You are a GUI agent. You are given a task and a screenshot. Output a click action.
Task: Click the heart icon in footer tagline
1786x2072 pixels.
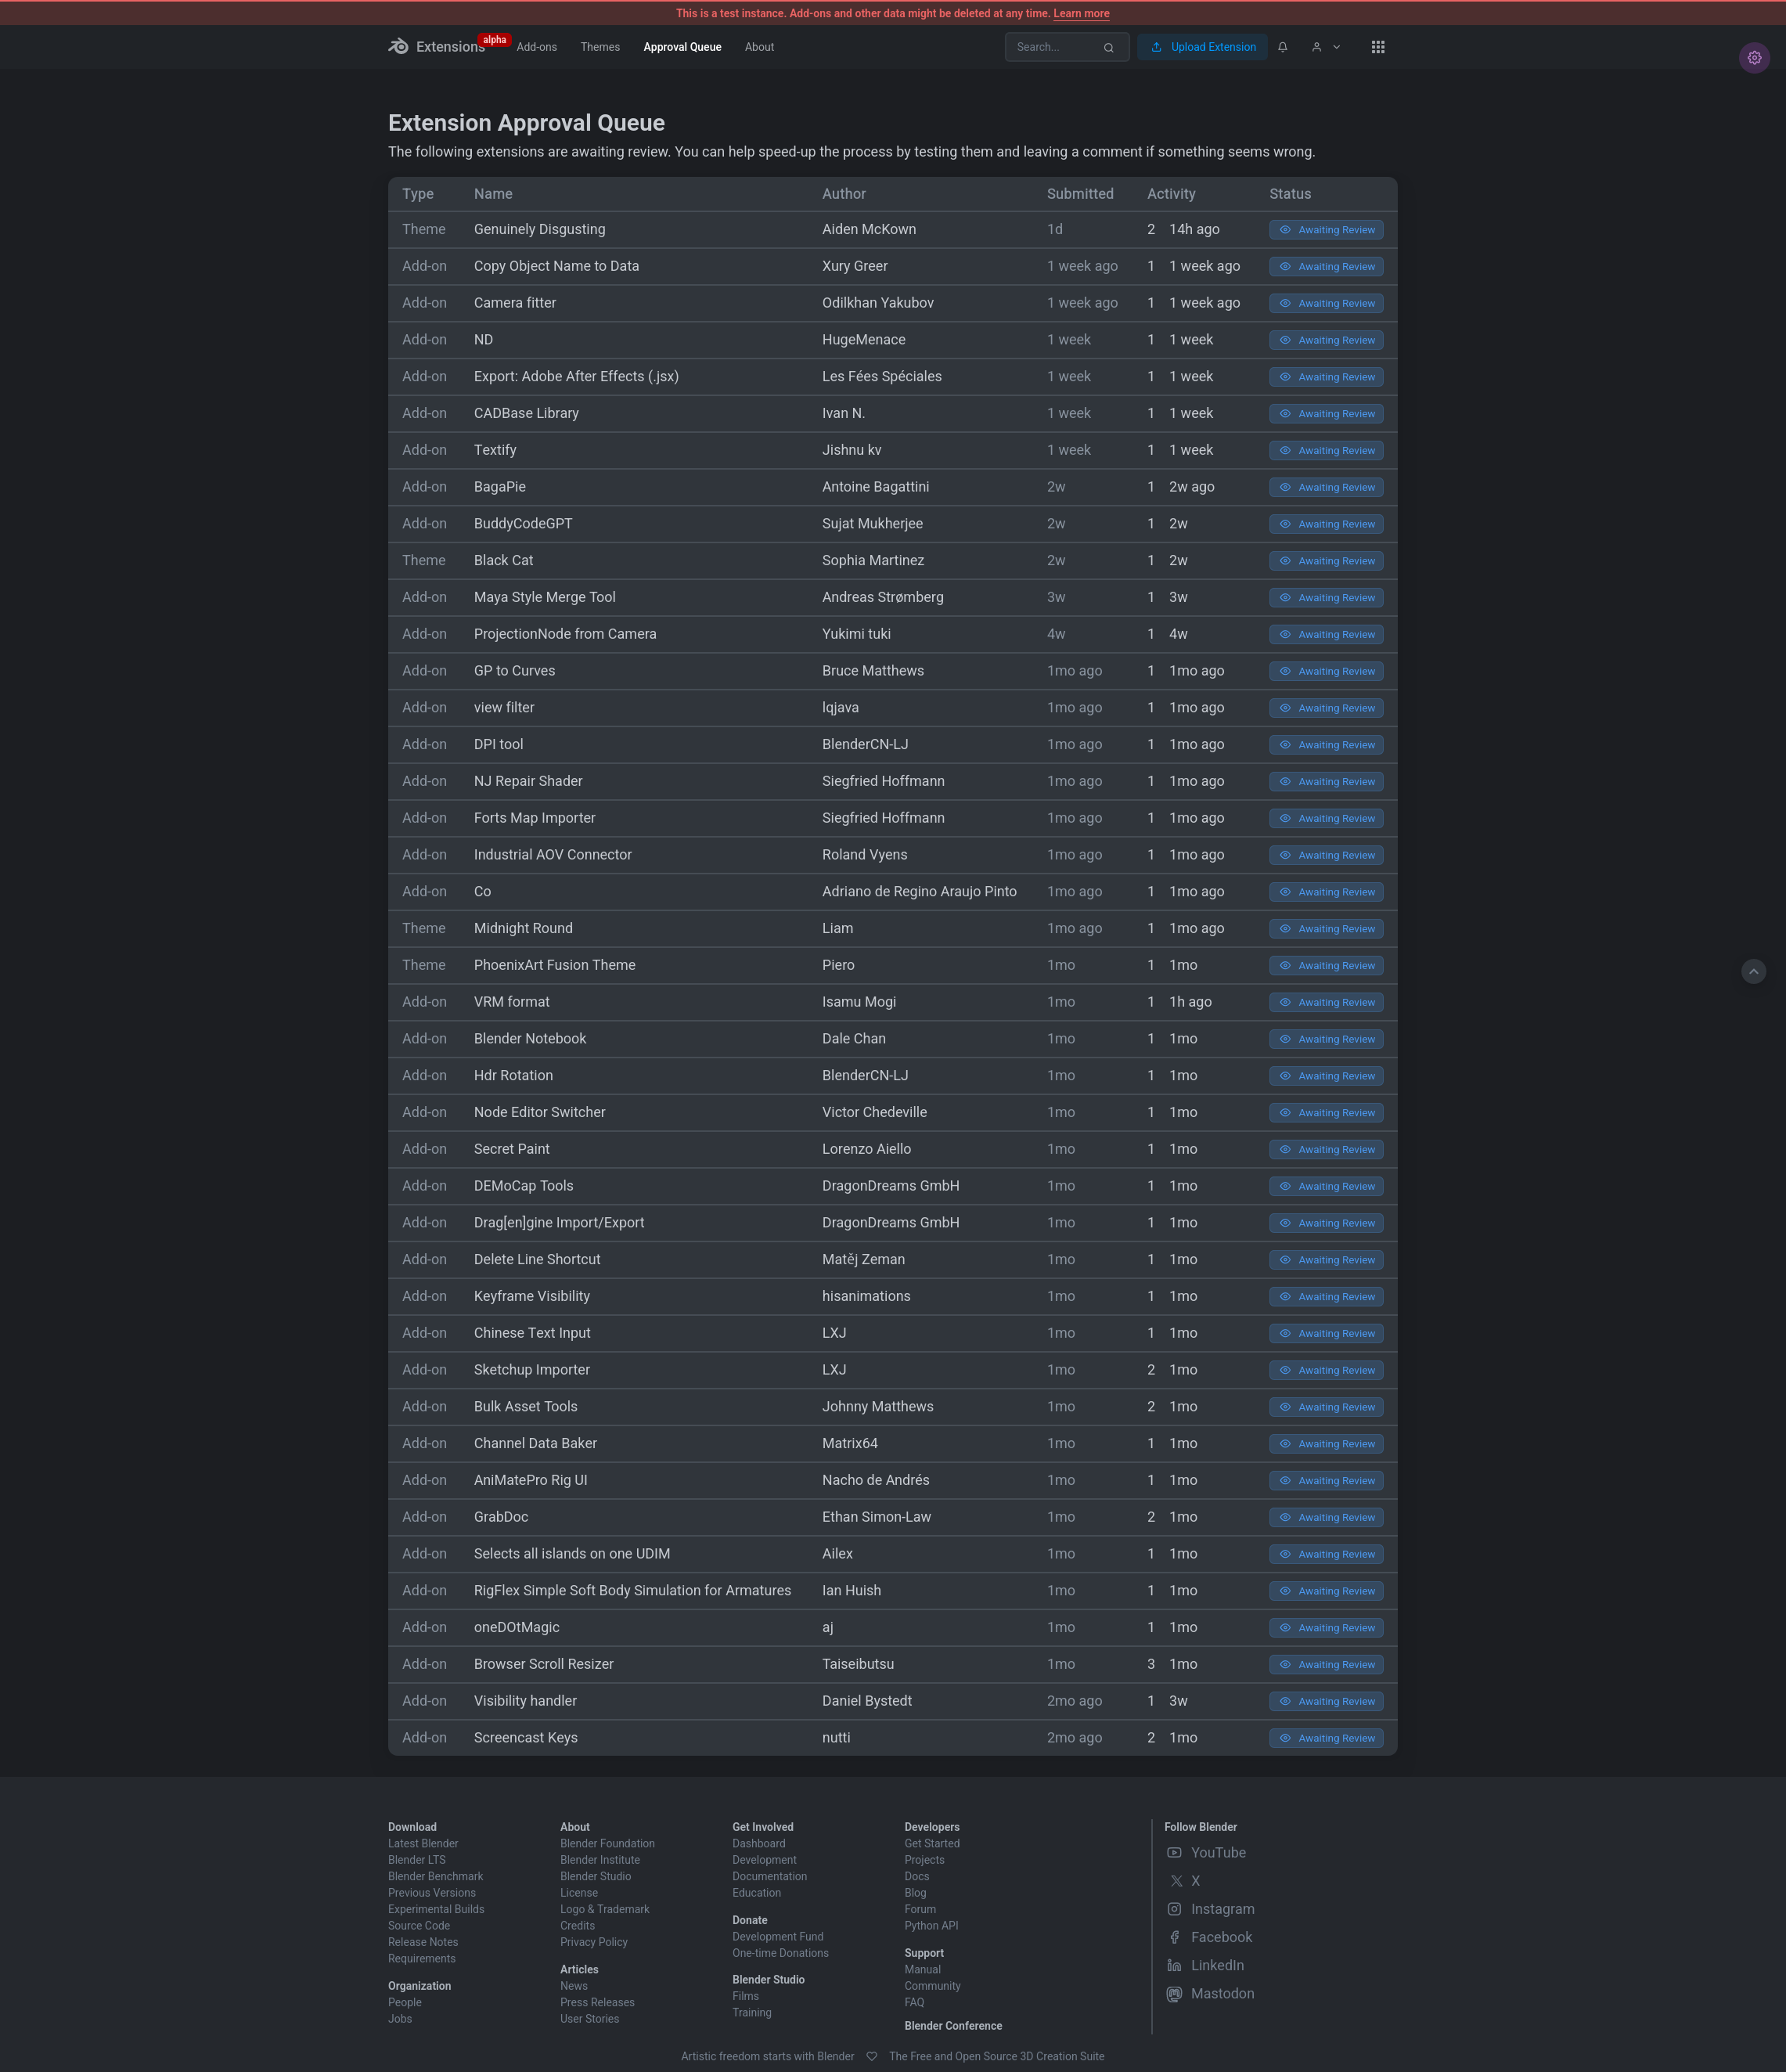pos(871,2056)
